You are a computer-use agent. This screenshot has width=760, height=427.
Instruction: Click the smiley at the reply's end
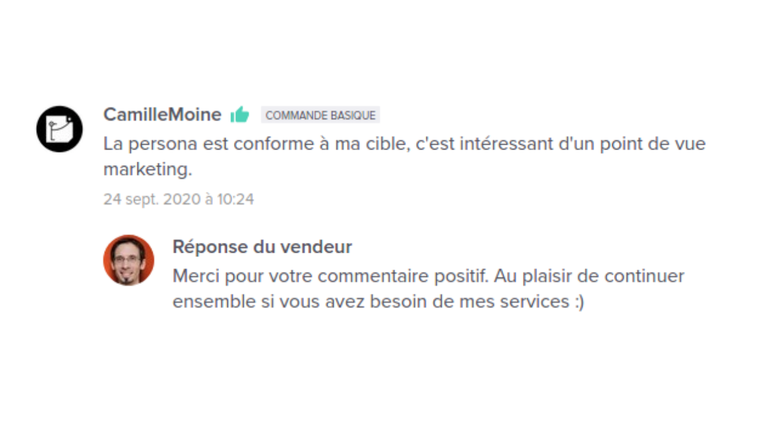tap(580, 302)
